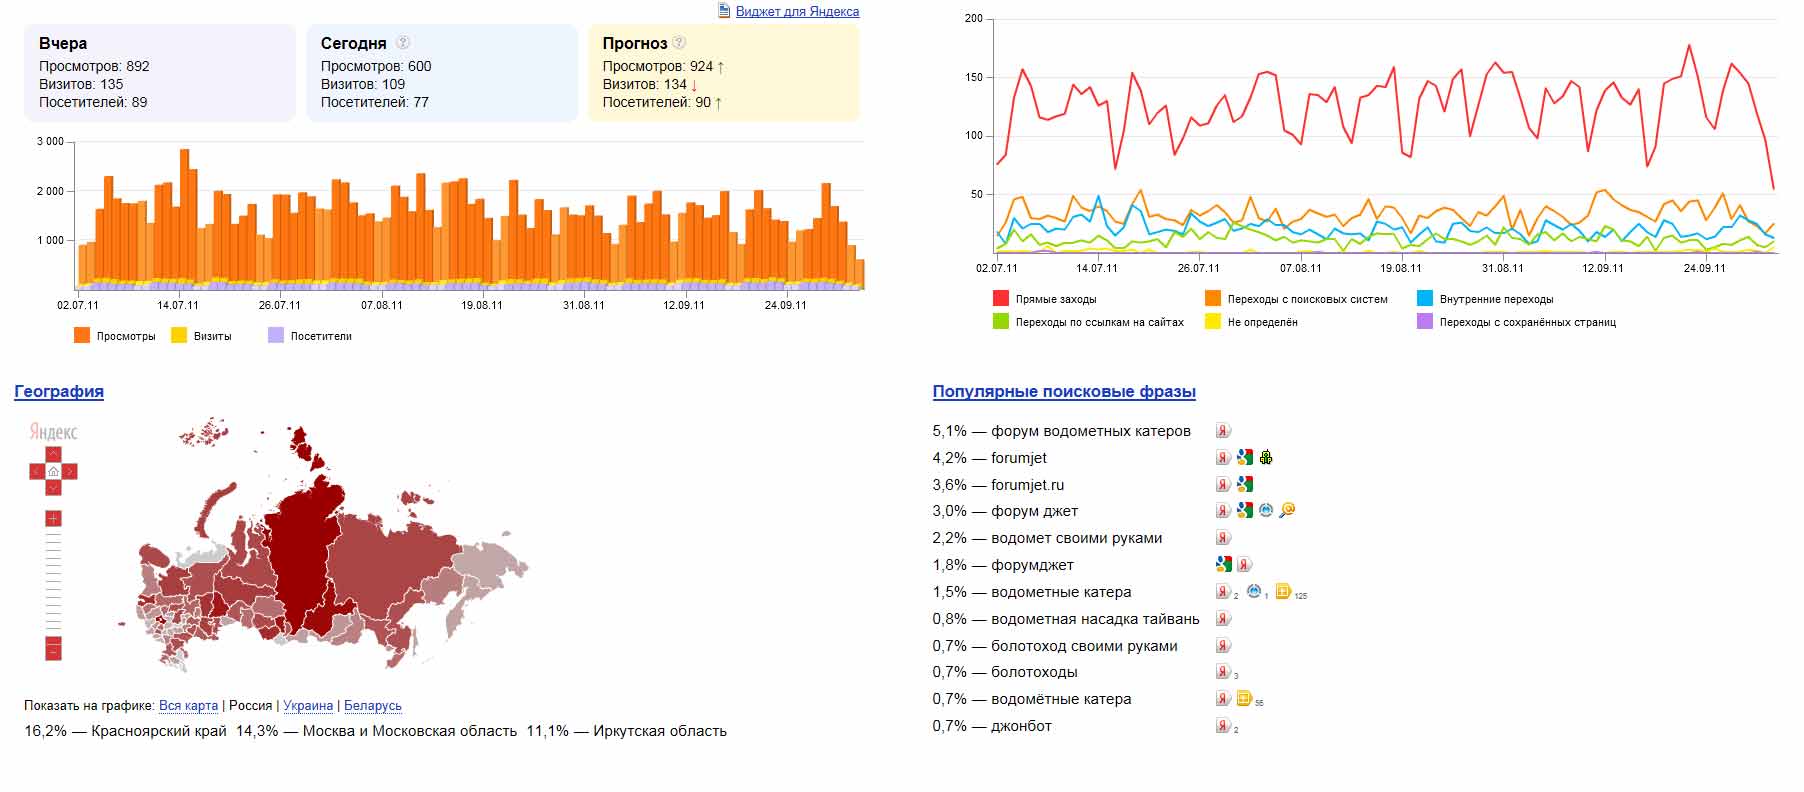1804x792 pixels.
Task: Toggle the 'Просмотры' orange legend series
Action: [82, 336]
